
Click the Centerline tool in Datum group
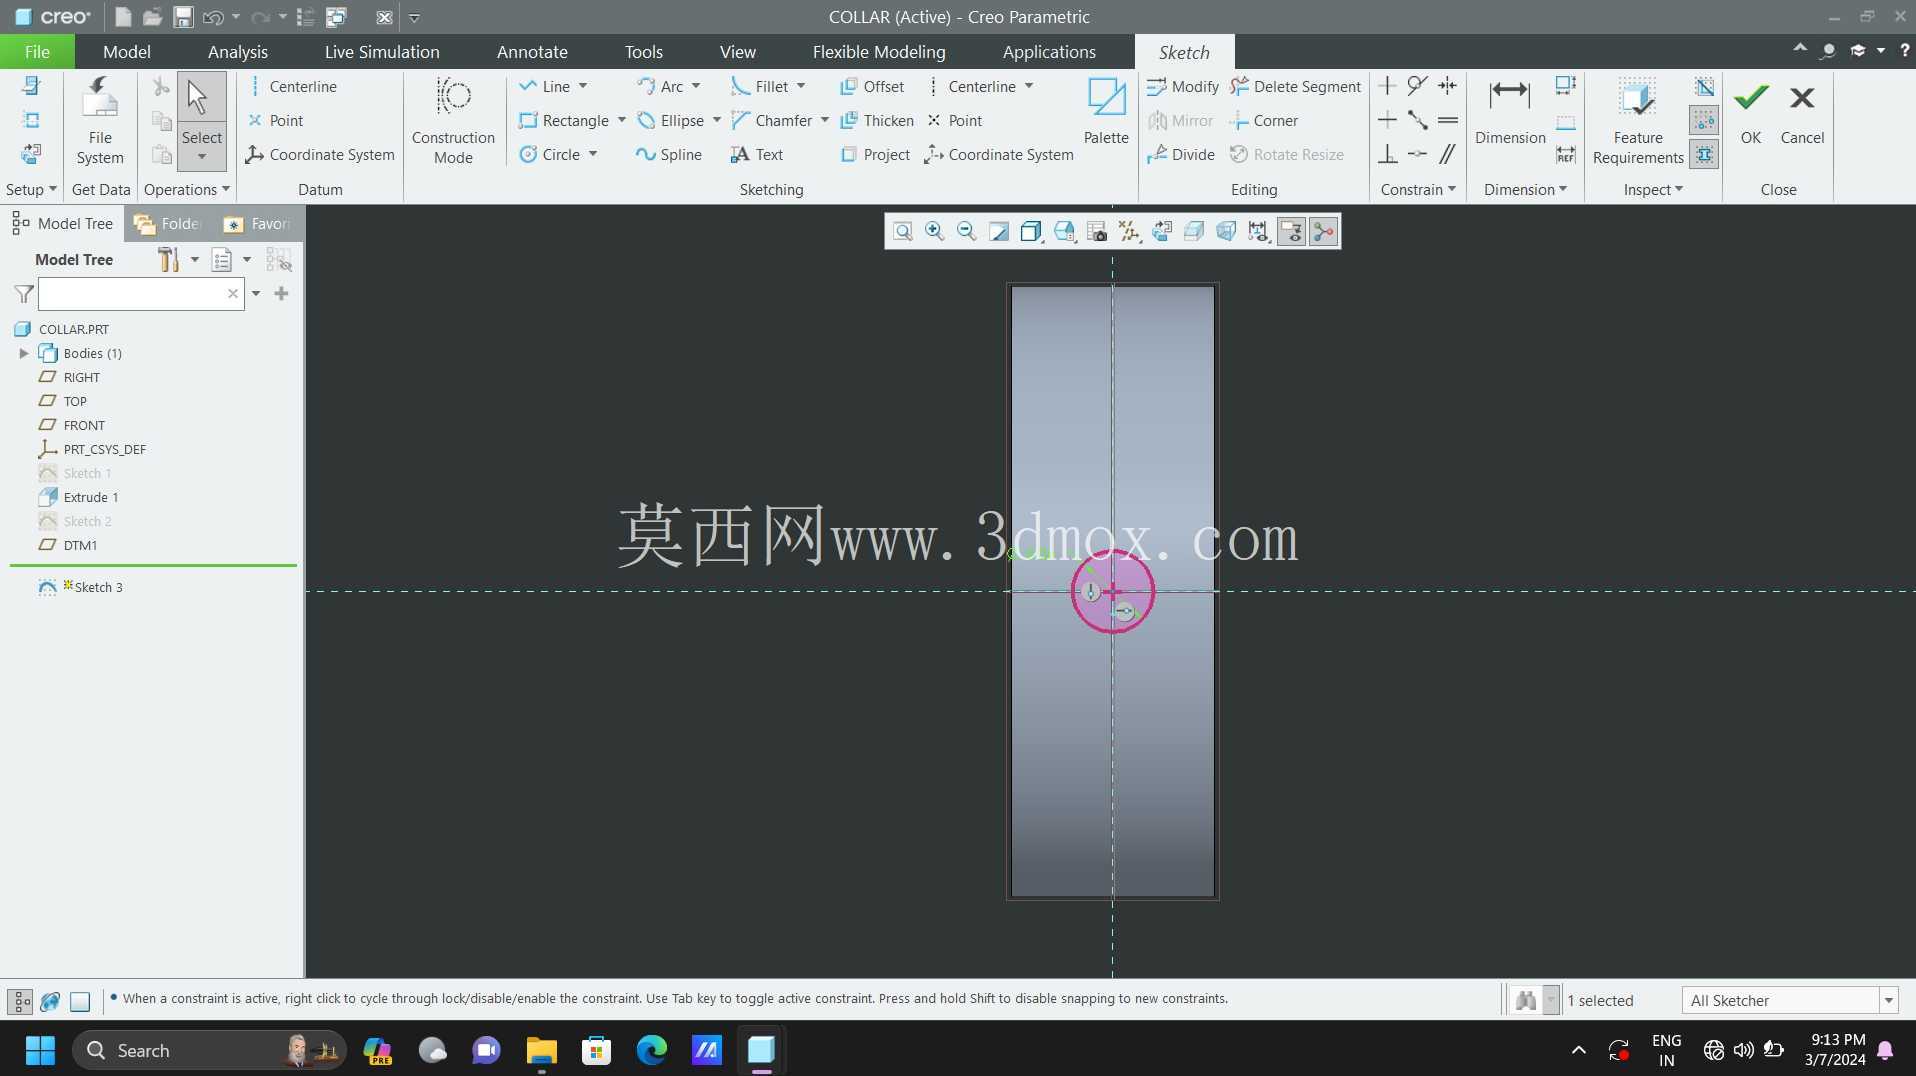pyautogui.click(x=292, y=87)
